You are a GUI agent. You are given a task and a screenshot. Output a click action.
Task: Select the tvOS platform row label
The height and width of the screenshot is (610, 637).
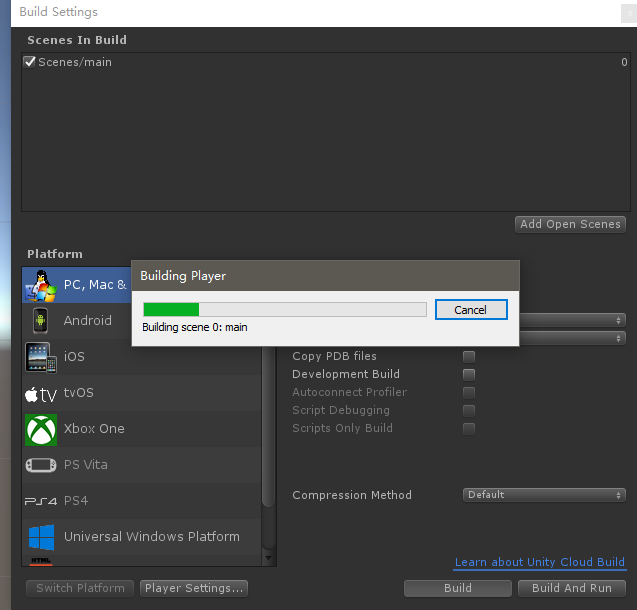[79, 393]
